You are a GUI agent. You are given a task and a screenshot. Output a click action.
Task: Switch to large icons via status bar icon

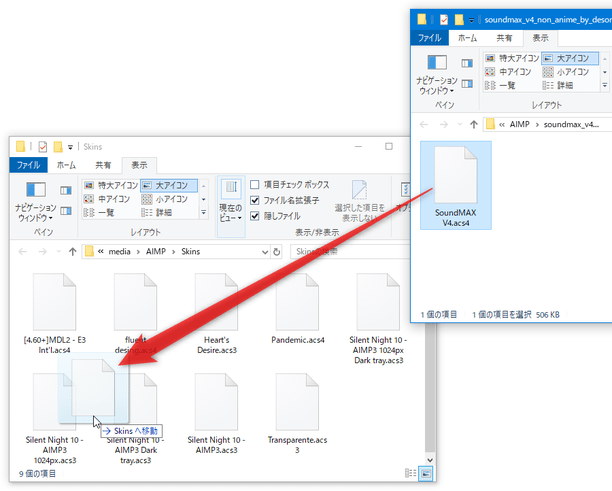[425, 473]
